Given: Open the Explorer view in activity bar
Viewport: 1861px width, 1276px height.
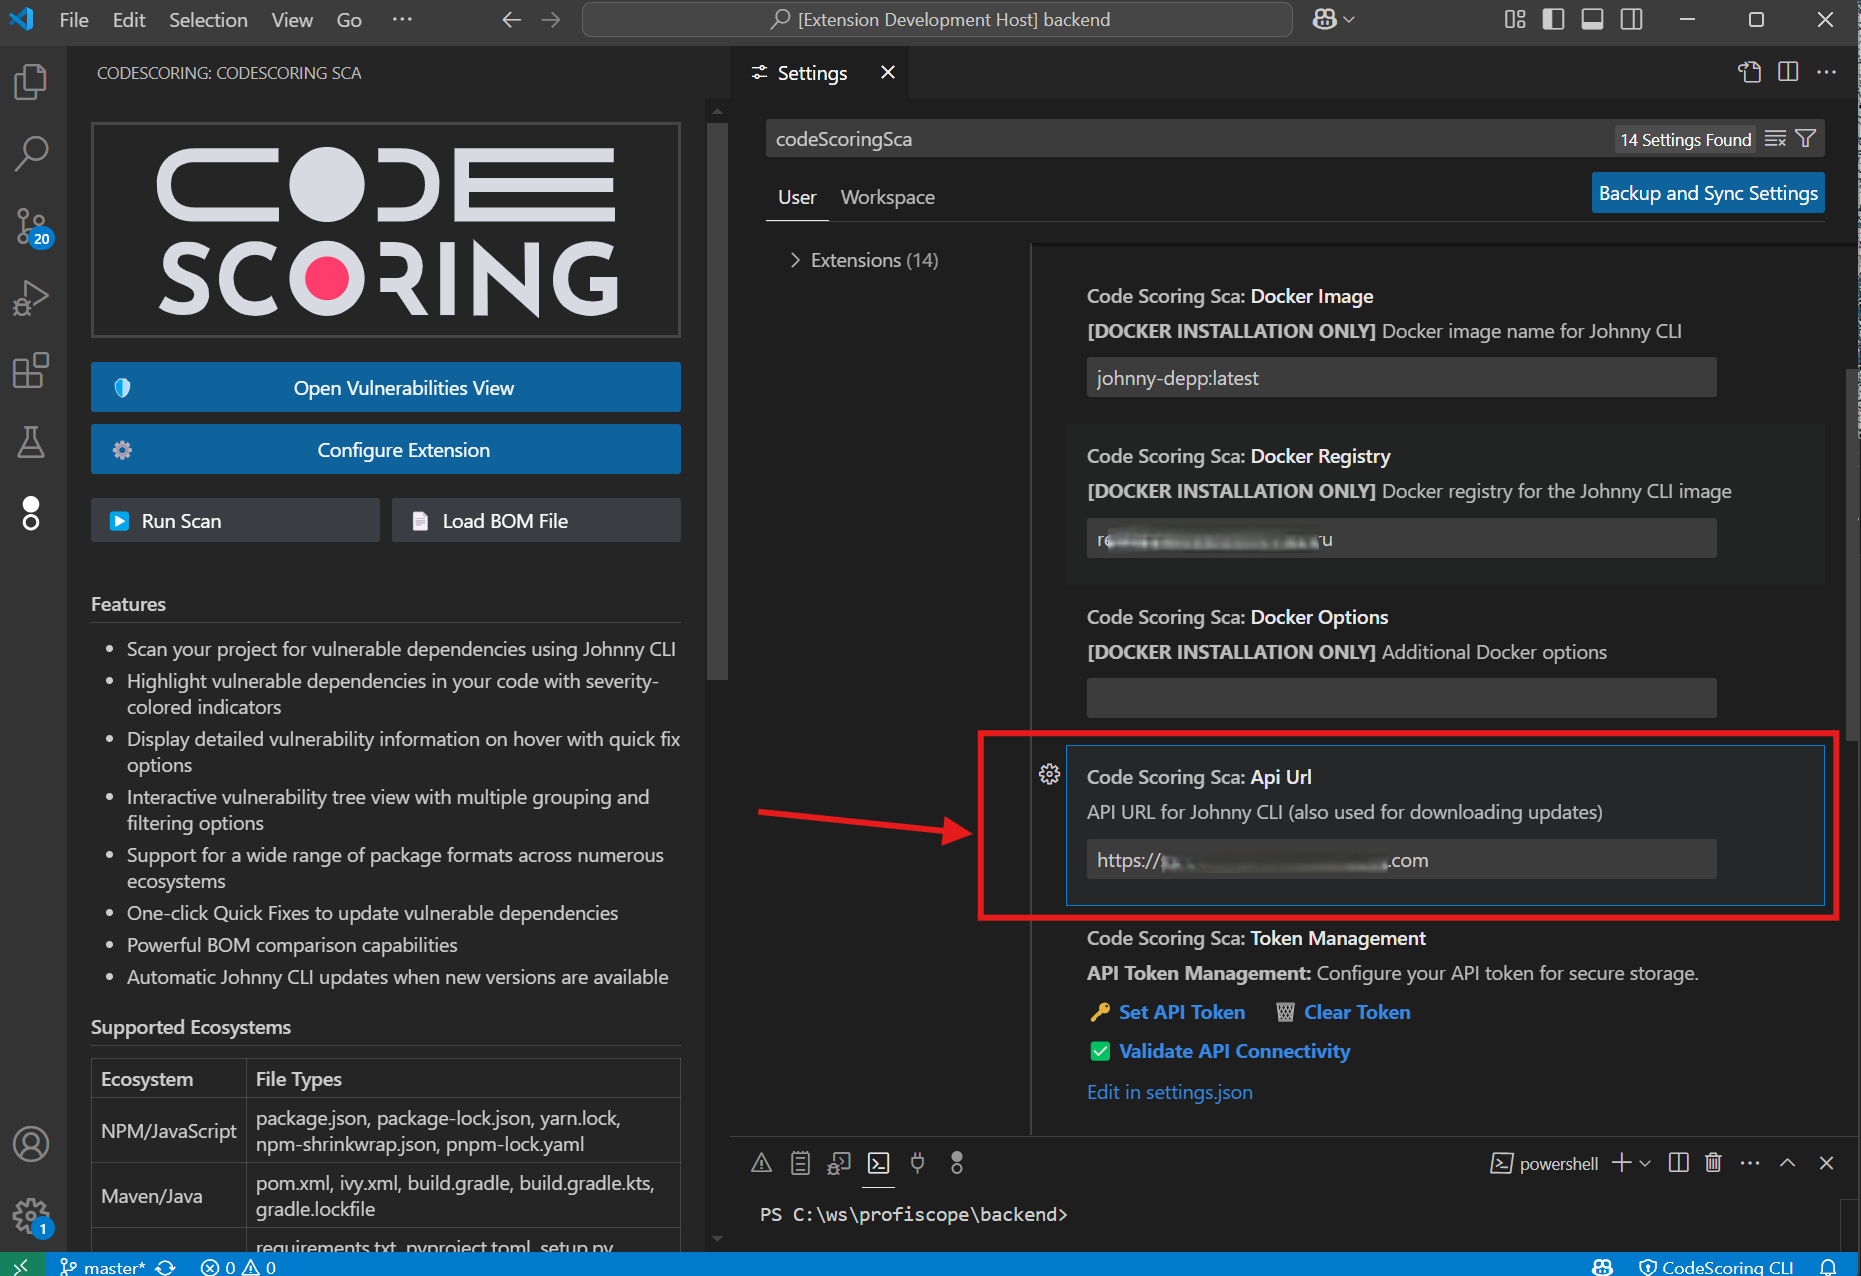Looking at the screenshot, I should [x=31, y=82].
